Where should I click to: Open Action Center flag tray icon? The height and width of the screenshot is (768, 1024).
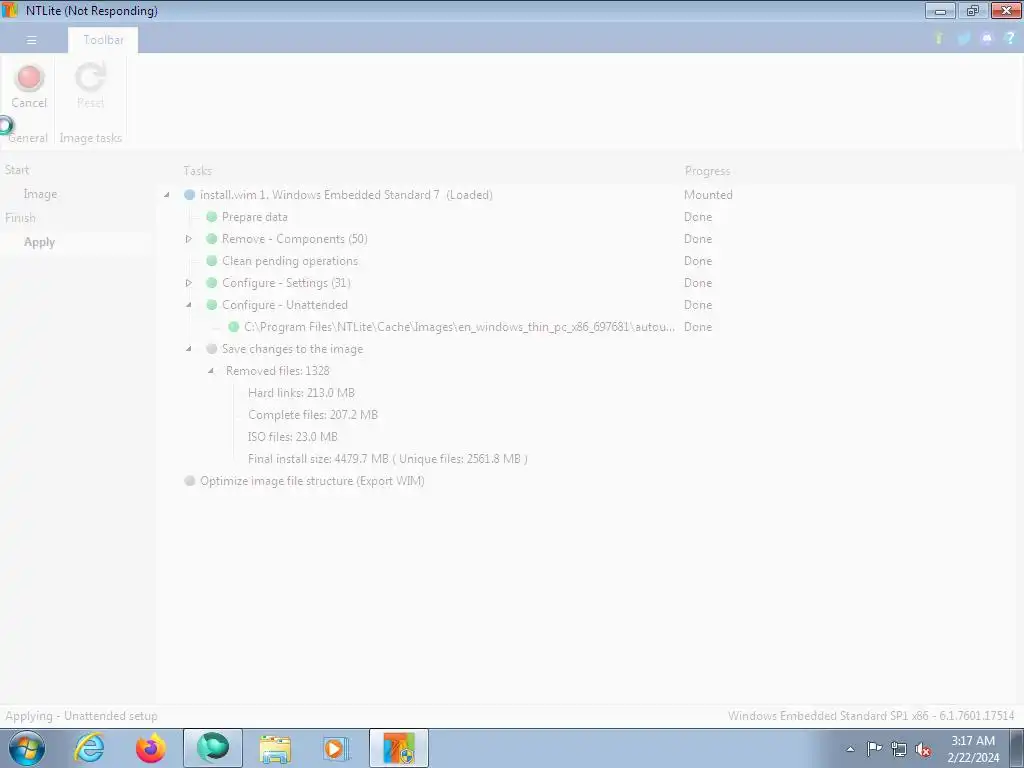click(874, 749)
